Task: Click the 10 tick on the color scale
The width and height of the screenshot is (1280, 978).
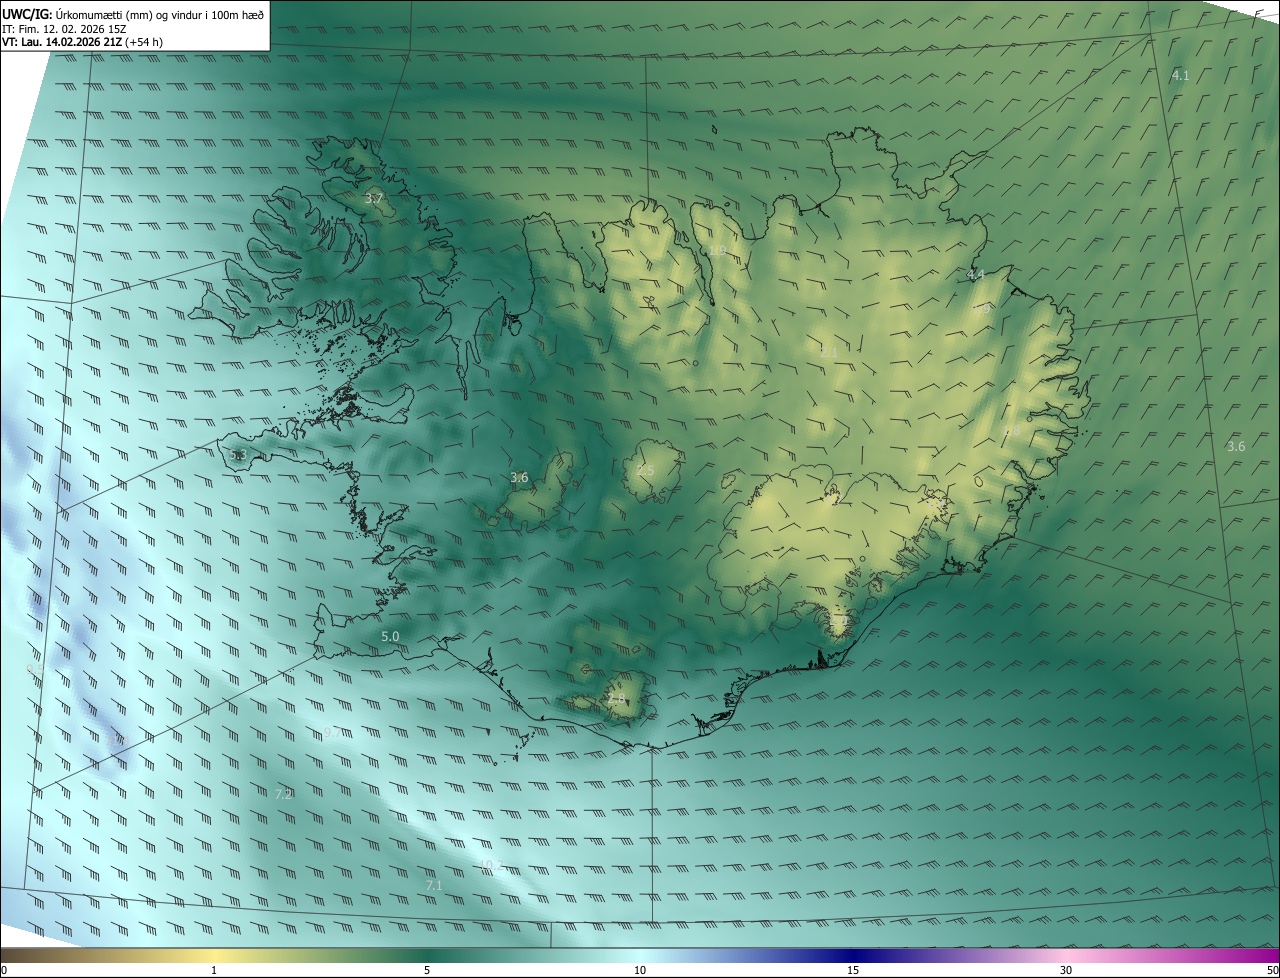Action: tap(640, 971)
